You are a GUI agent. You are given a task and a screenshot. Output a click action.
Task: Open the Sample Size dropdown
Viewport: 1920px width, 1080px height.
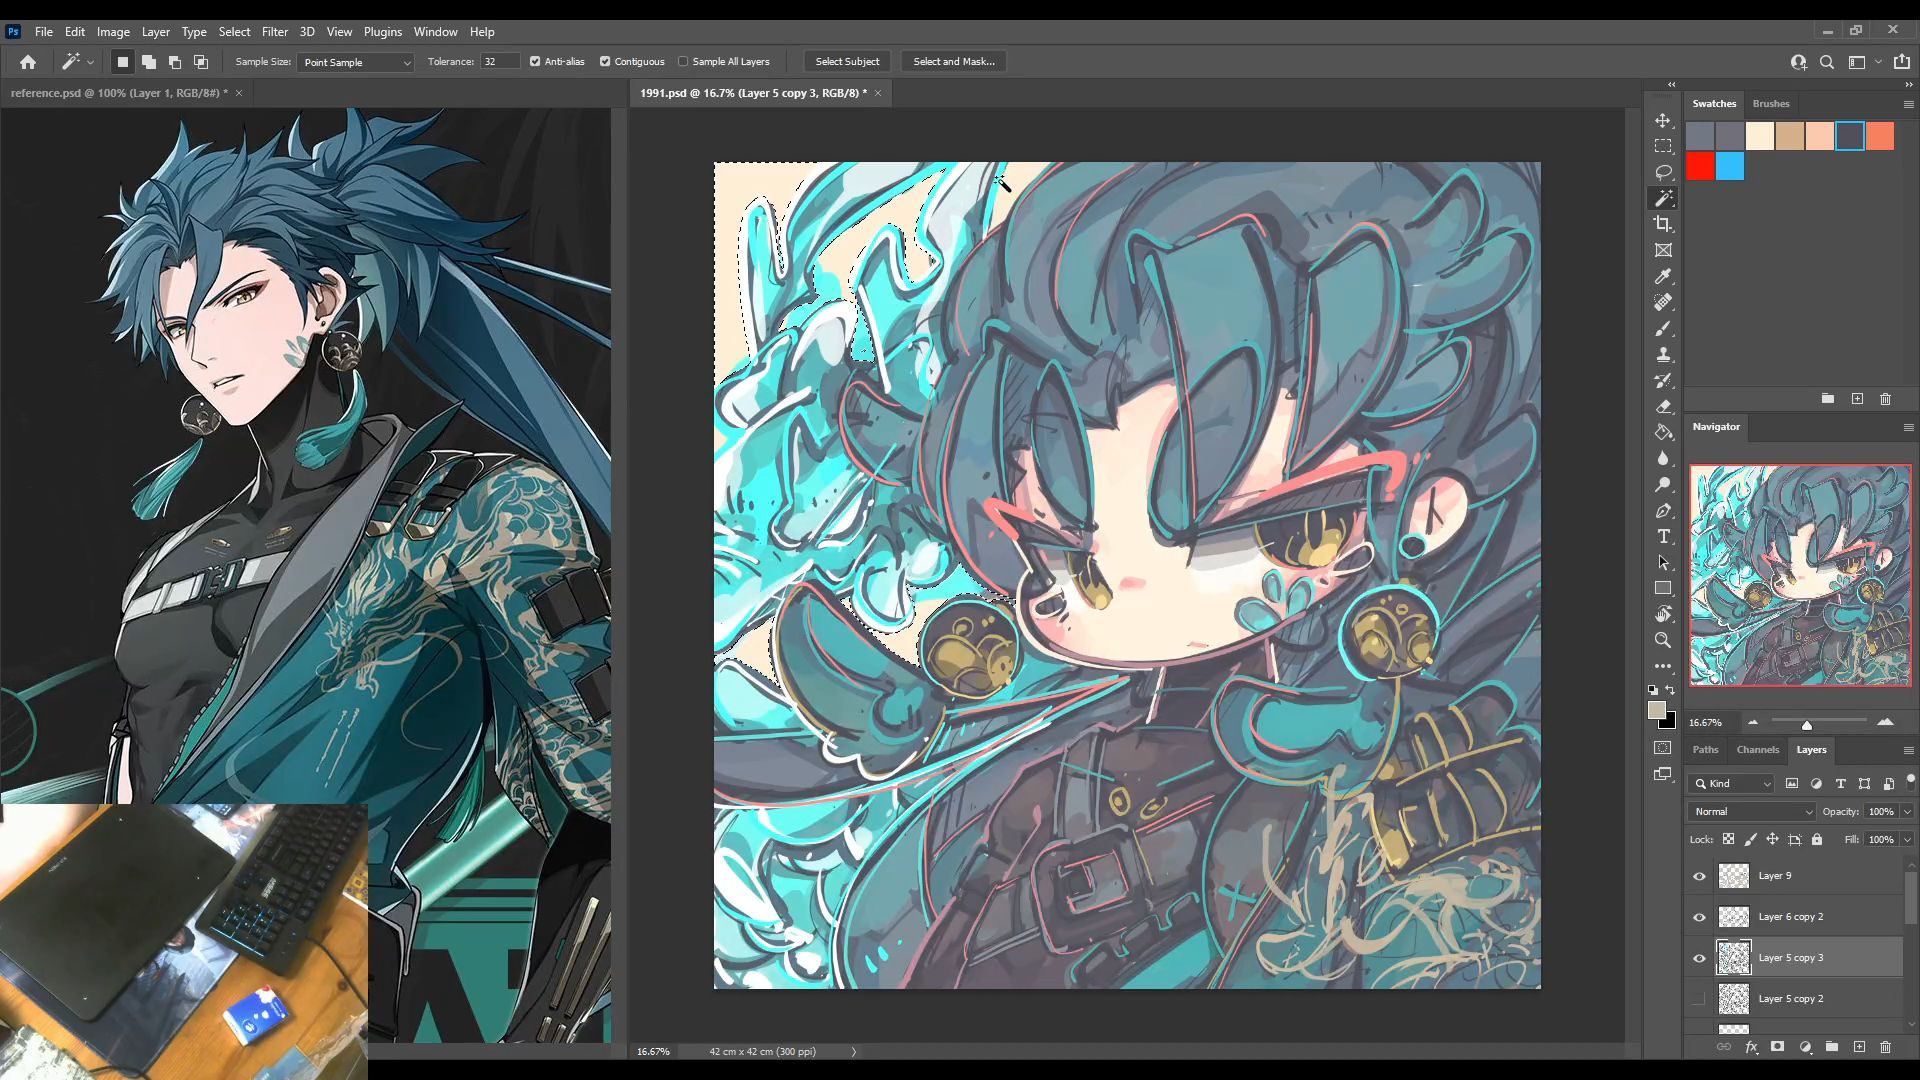click(355, 62)
